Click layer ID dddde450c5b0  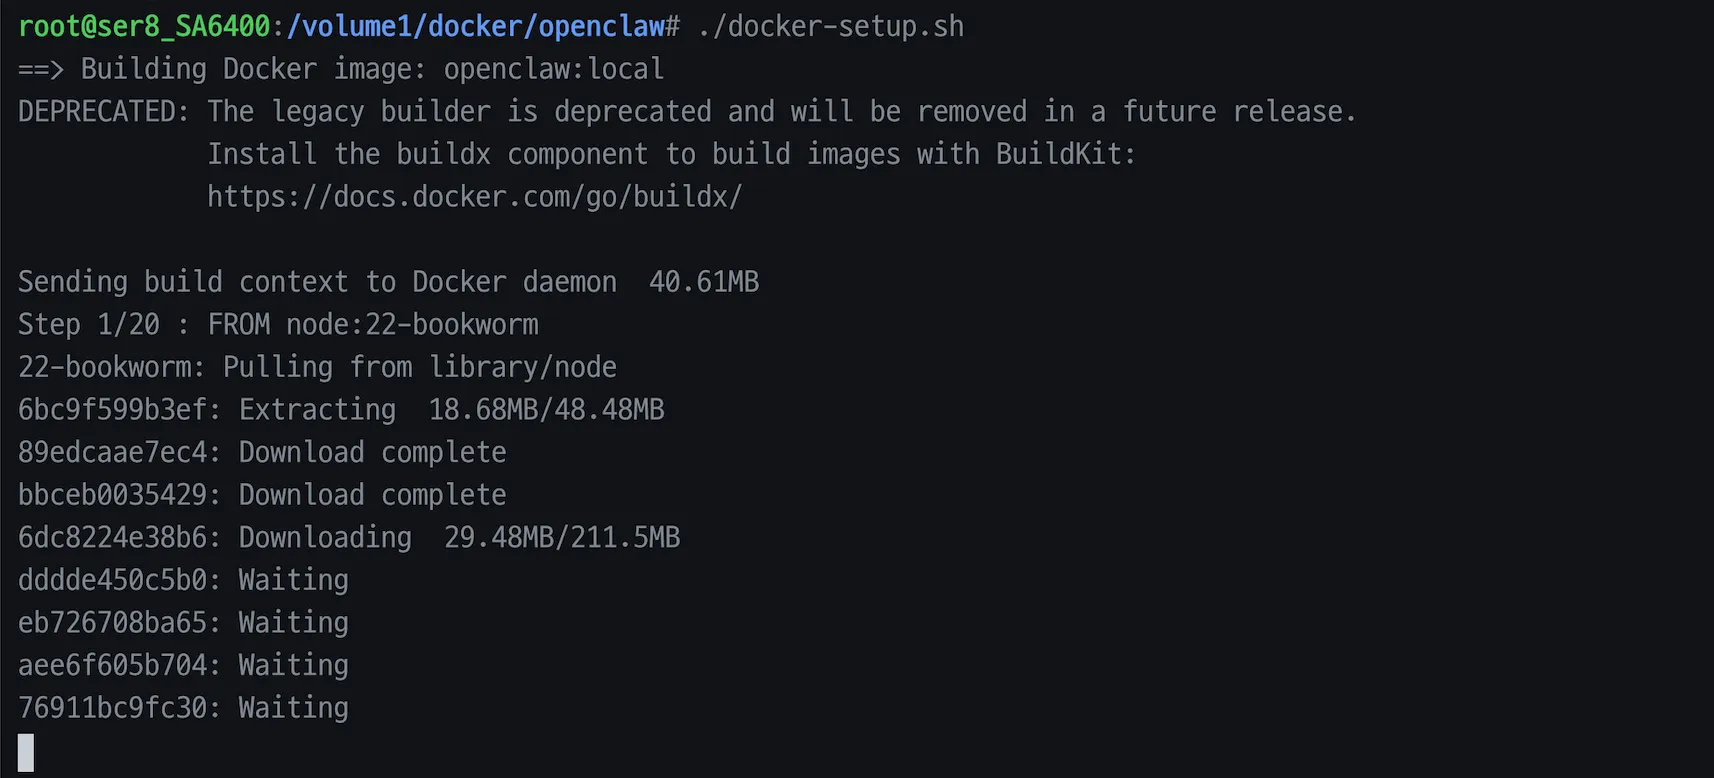click(x=112, y=580)
